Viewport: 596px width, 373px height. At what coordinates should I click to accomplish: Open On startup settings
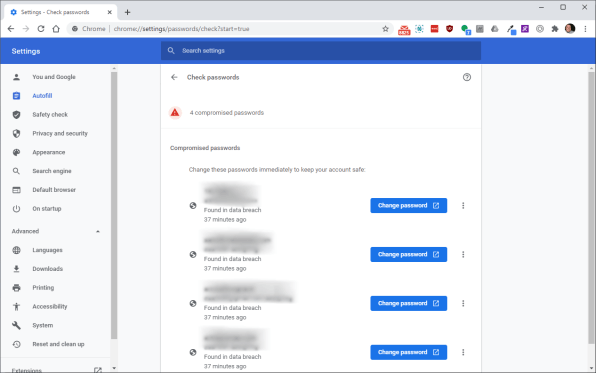tap(47, 209)
